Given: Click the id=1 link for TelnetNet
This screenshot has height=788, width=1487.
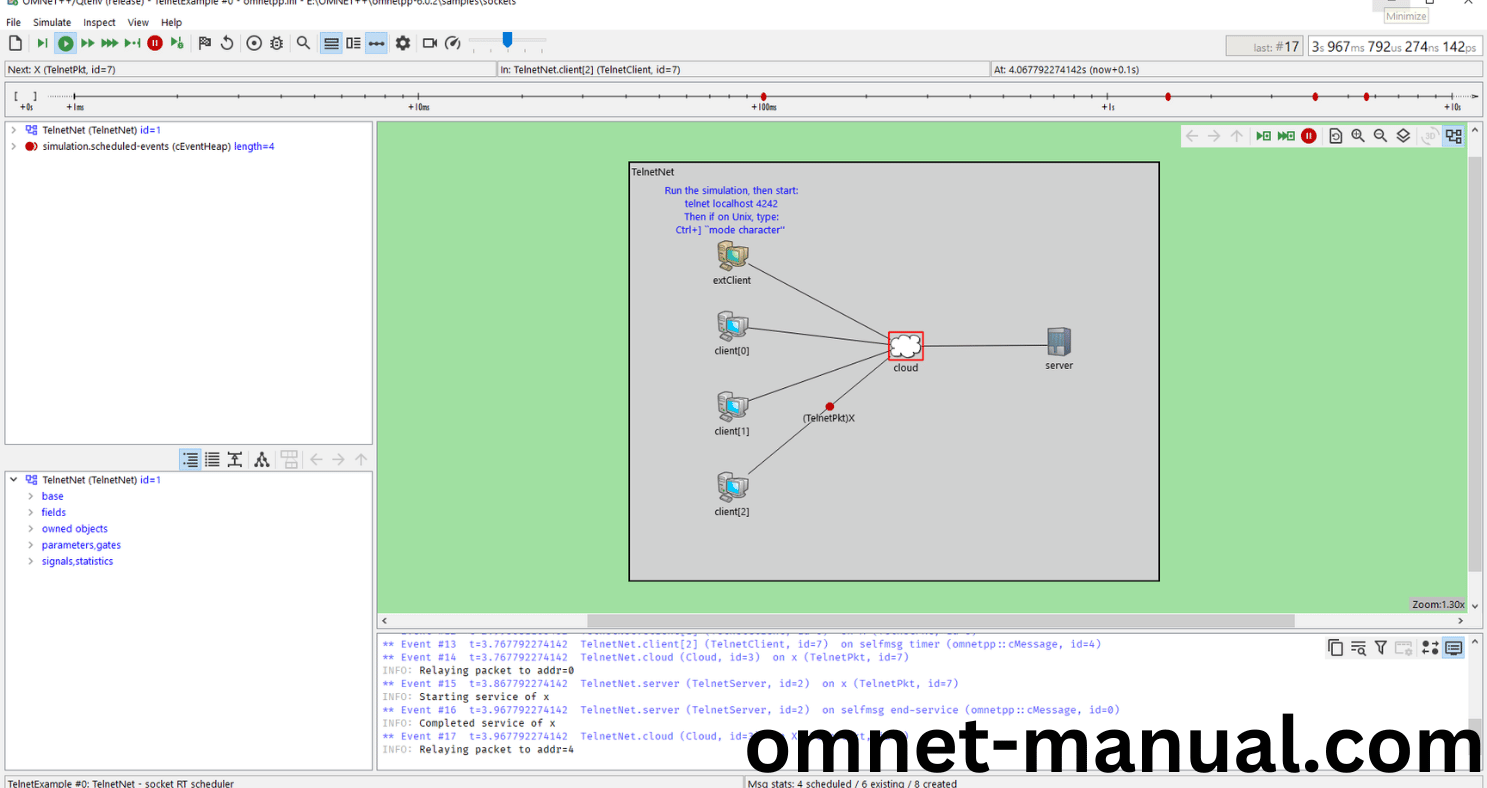Looking at the screenshot, I should click(148, 129).
